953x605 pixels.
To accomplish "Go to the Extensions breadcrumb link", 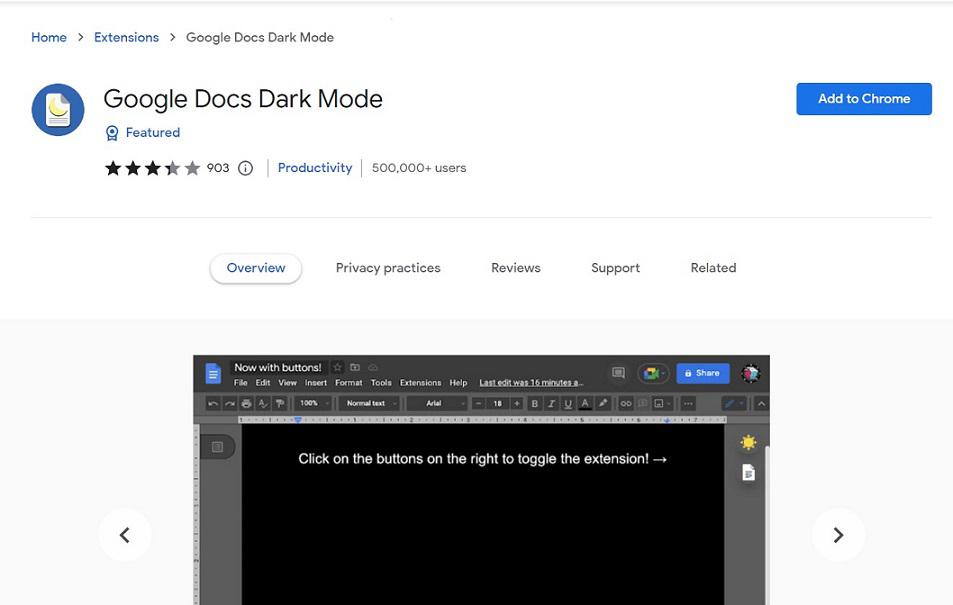I will point(126,37).
